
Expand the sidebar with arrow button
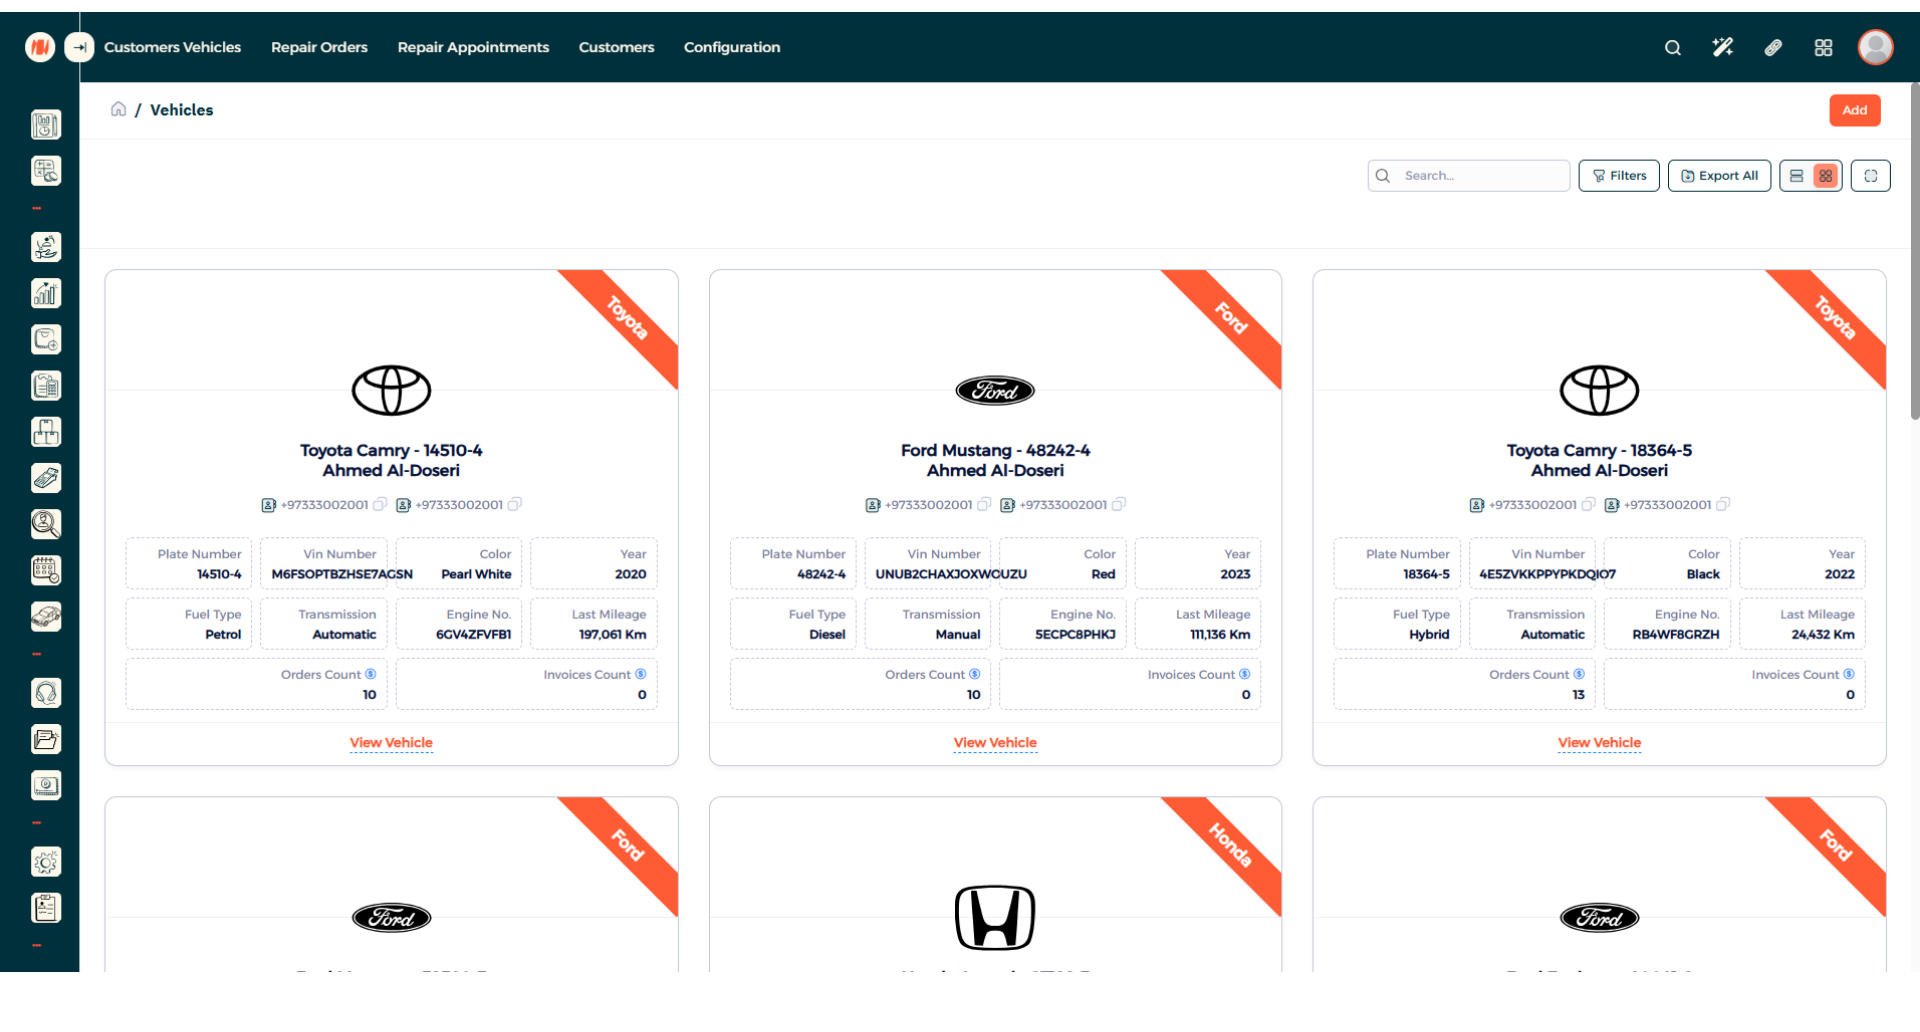click(x=79, y=47)
